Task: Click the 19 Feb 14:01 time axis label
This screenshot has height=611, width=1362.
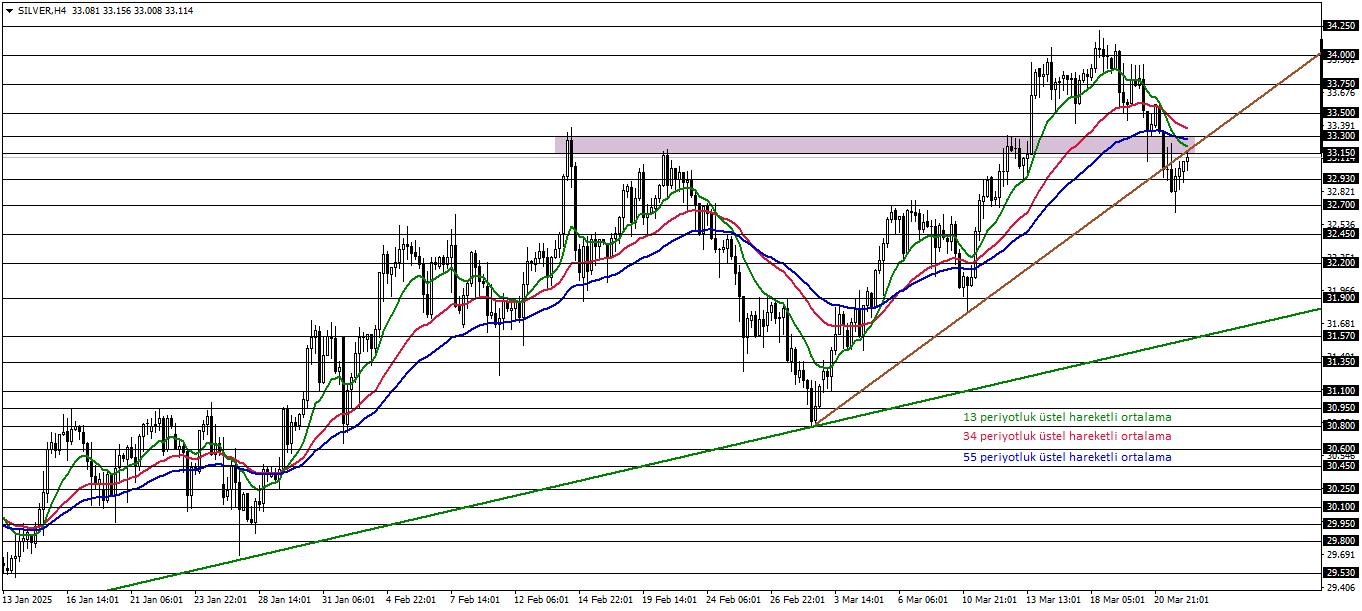Action: click(x=669, y=600)
